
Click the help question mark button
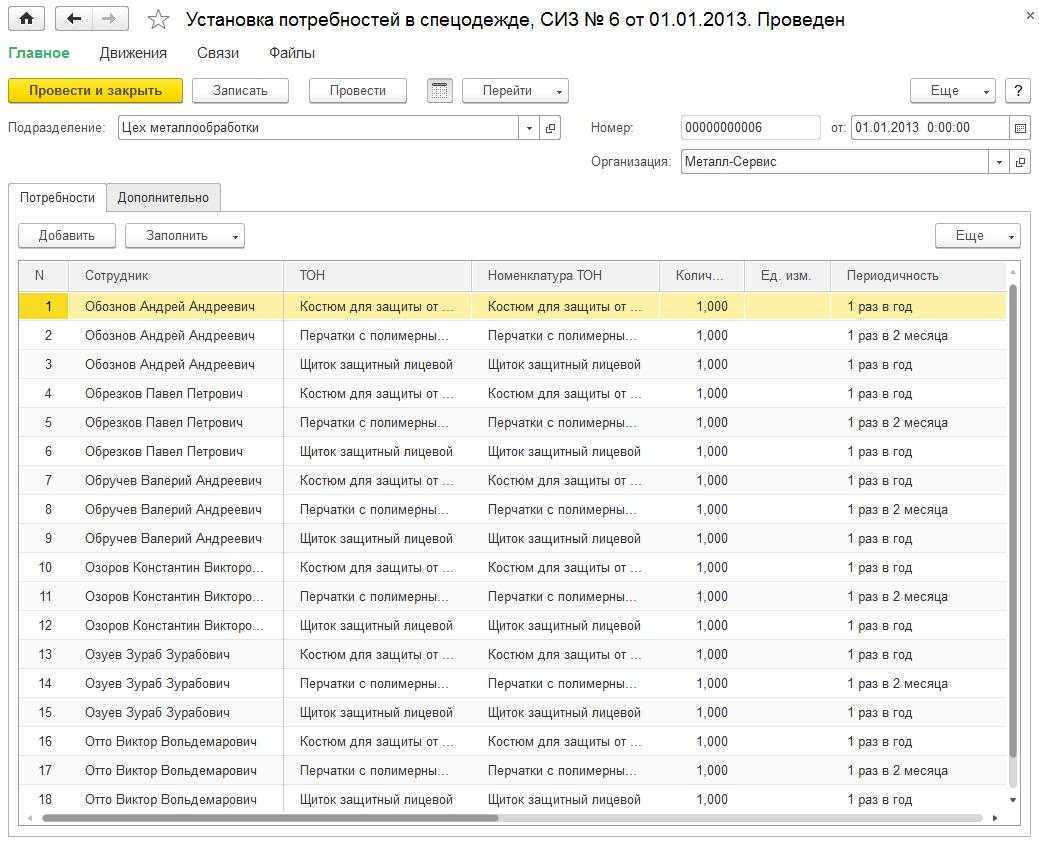pyautogui.click(x=1017, y=91)
